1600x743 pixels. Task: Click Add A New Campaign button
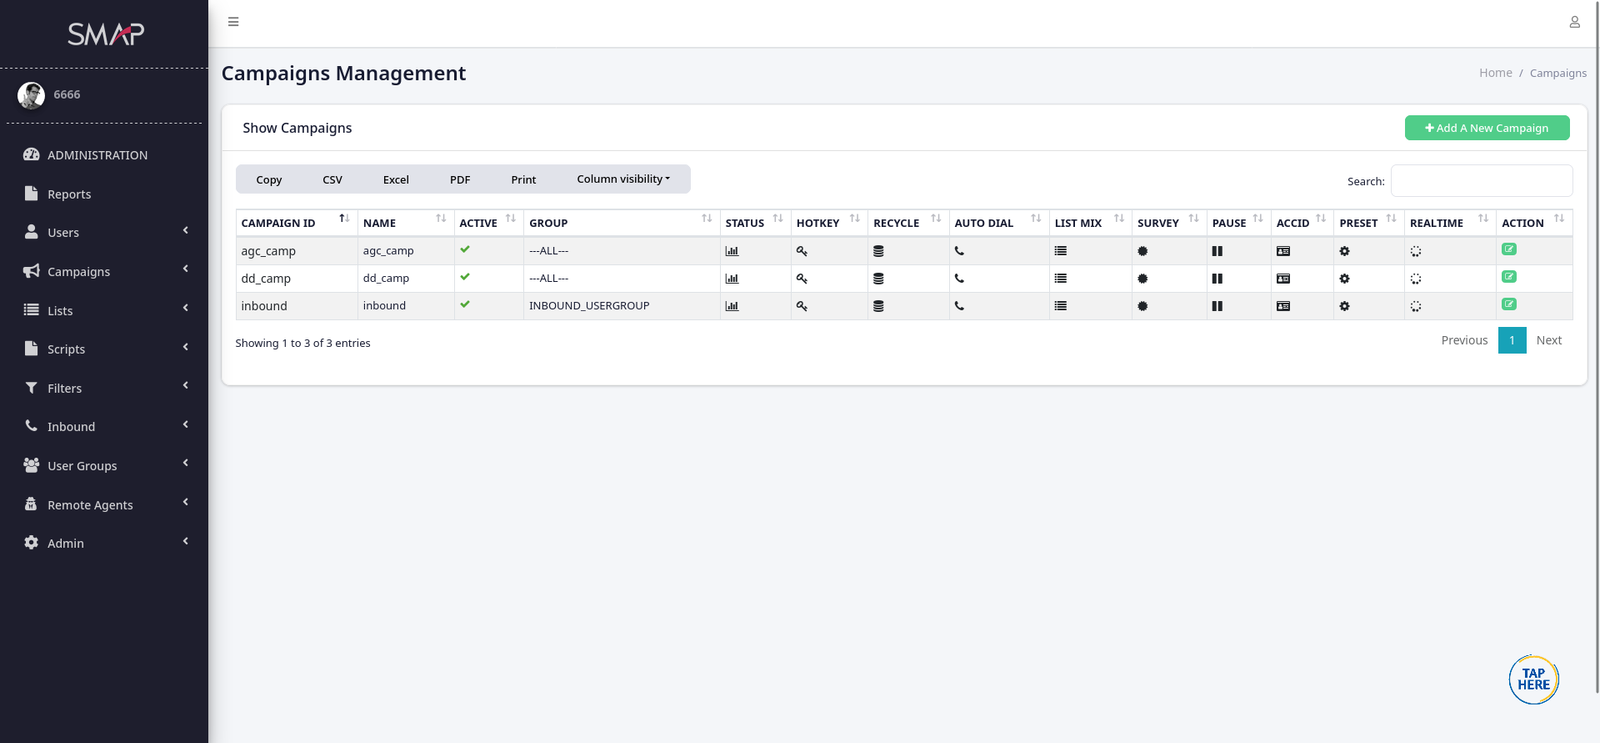(x=1486, y=128)
